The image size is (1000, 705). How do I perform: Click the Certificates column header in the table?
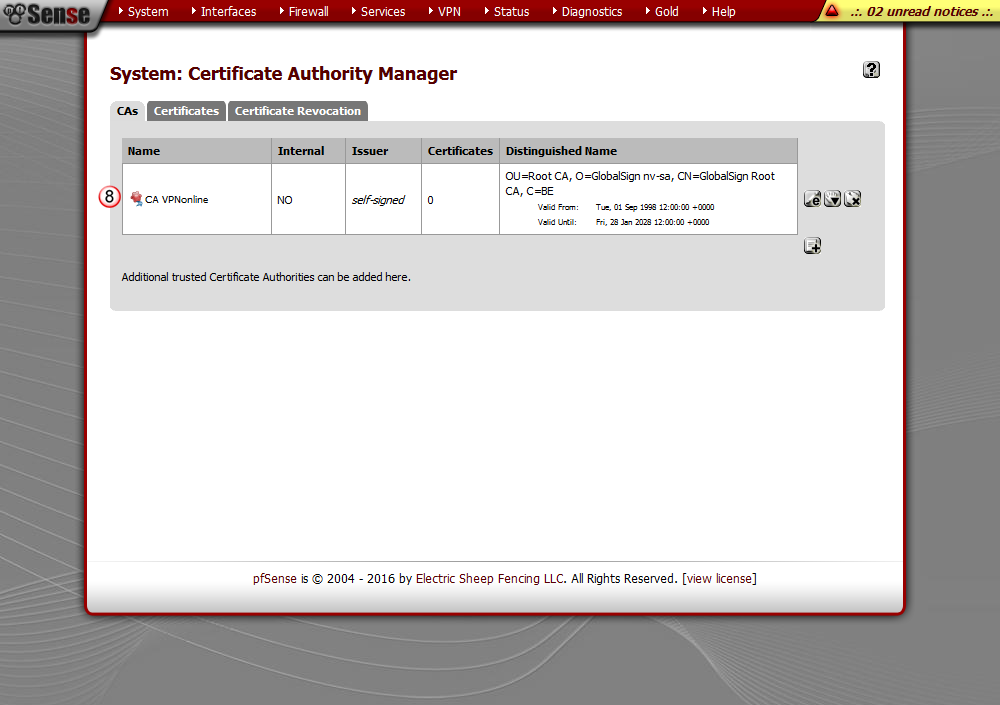click(460, 151)
